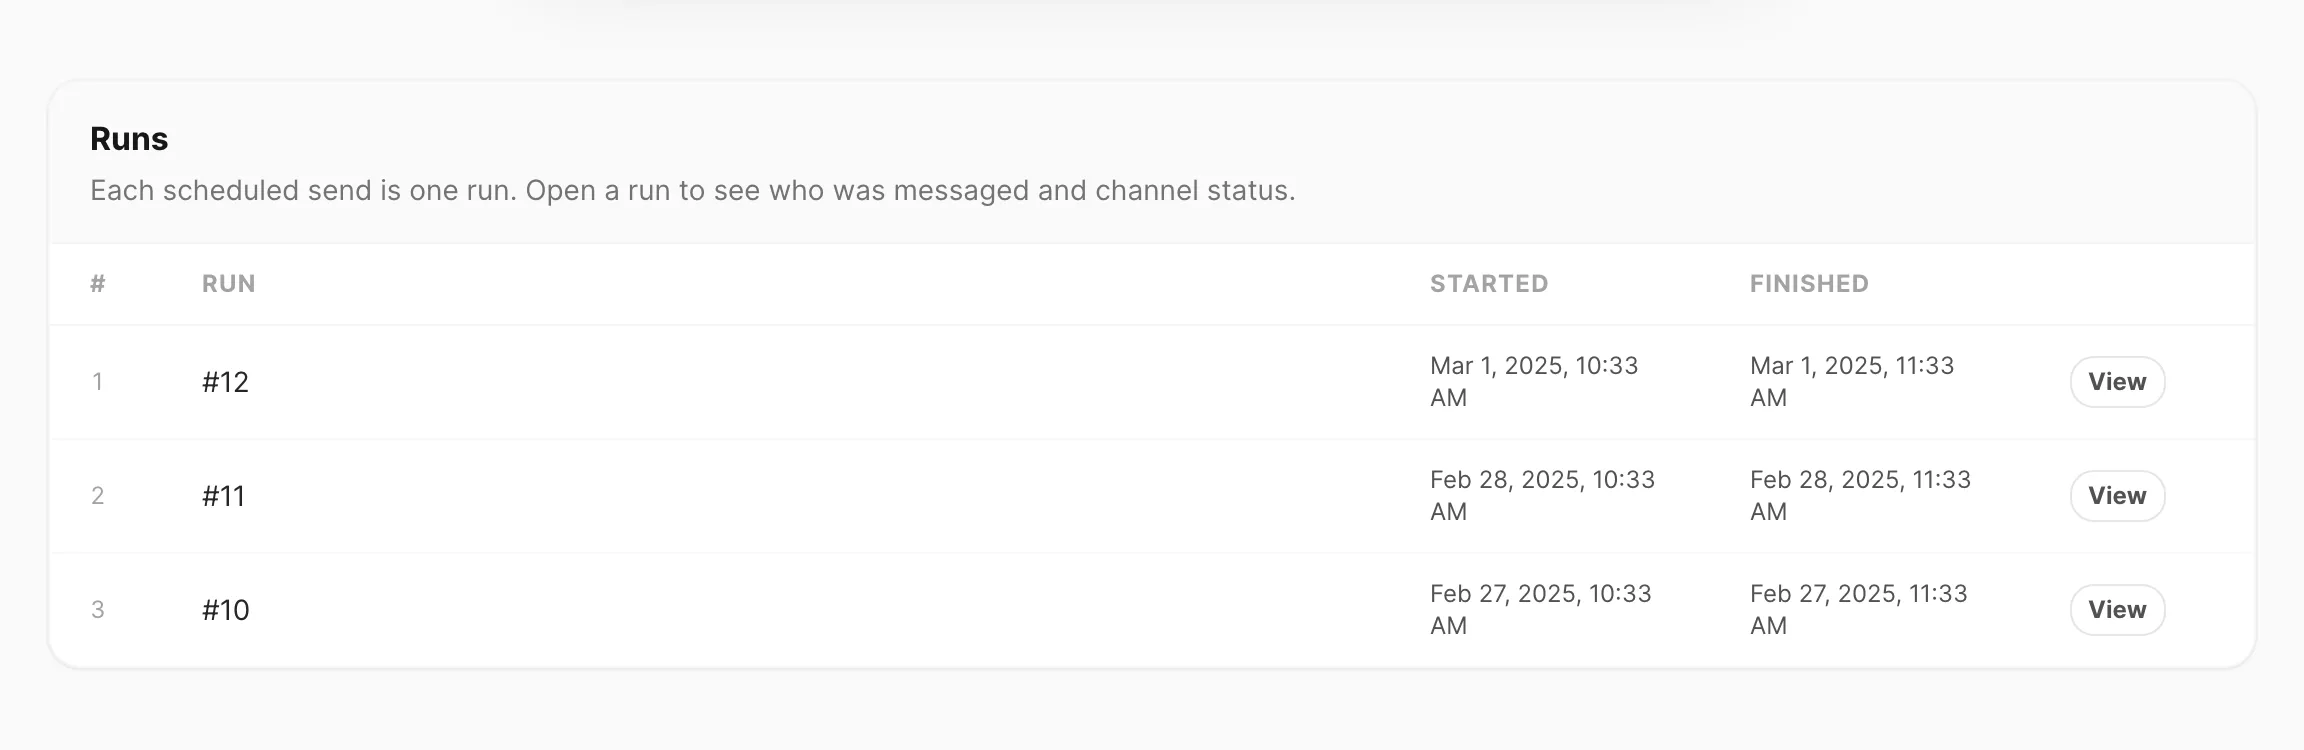The width and height of the screenshot is (2304, 750).
Task: Click the Feb 27 10:33 AM started time
Action: coord(1541,610)
